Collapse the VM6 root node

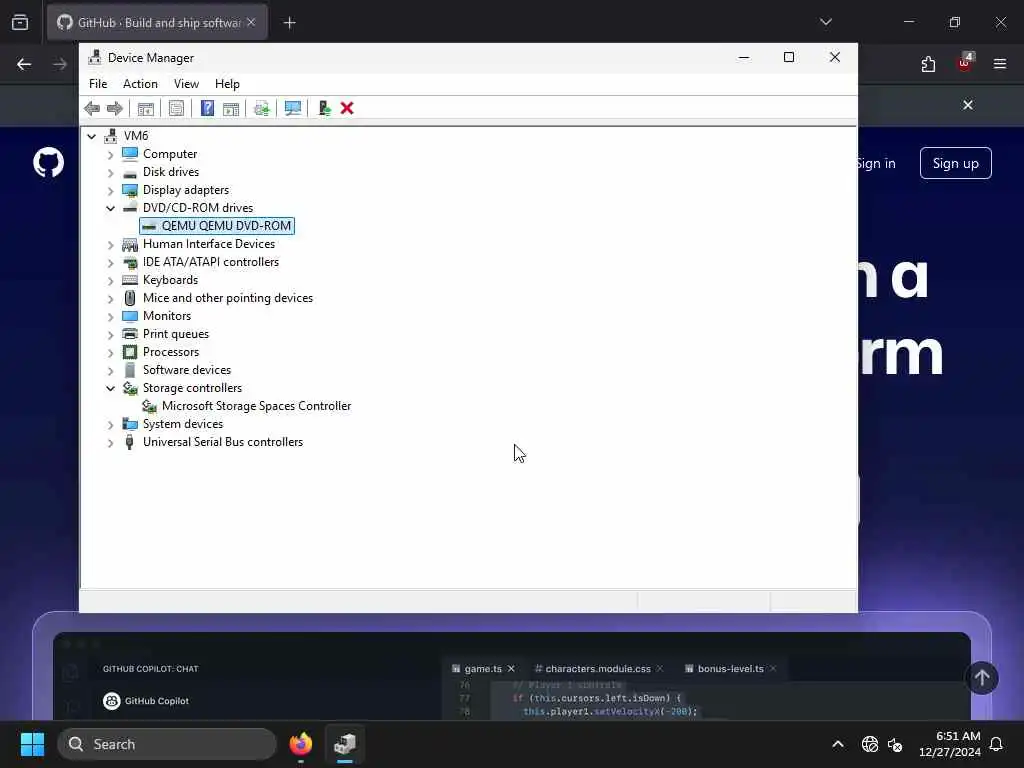coord(91,136)
